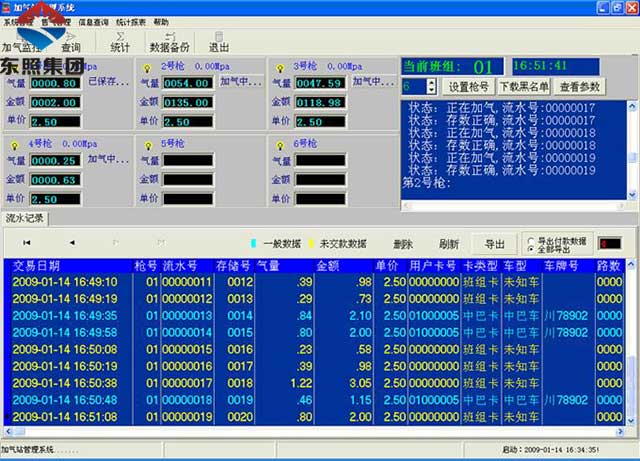Select row dated 2009-01-14 16:50:48

point(317,400)
